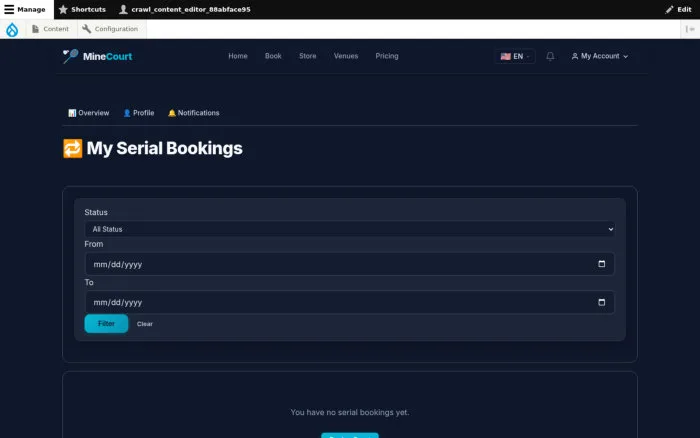
Task: Click the Edit pencil button
Action: [678, 9]
